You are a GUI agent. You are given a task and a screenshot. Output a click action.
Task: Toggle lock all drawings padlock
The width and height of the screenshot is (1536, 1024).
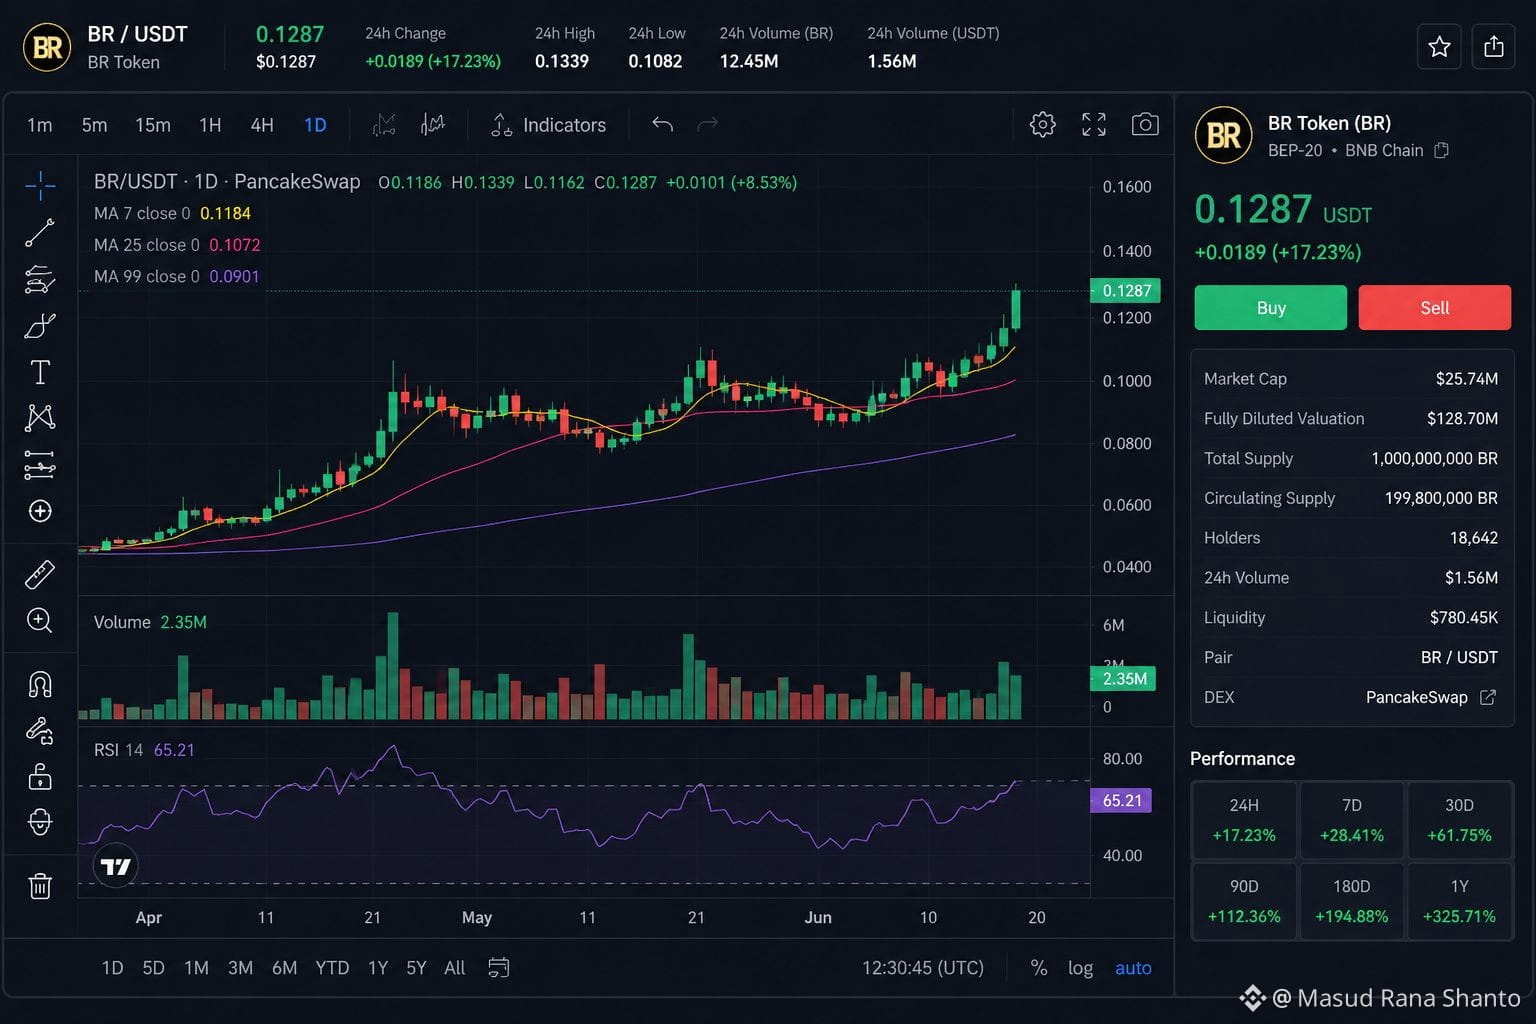pyautogui.click(x=40, y=777)
